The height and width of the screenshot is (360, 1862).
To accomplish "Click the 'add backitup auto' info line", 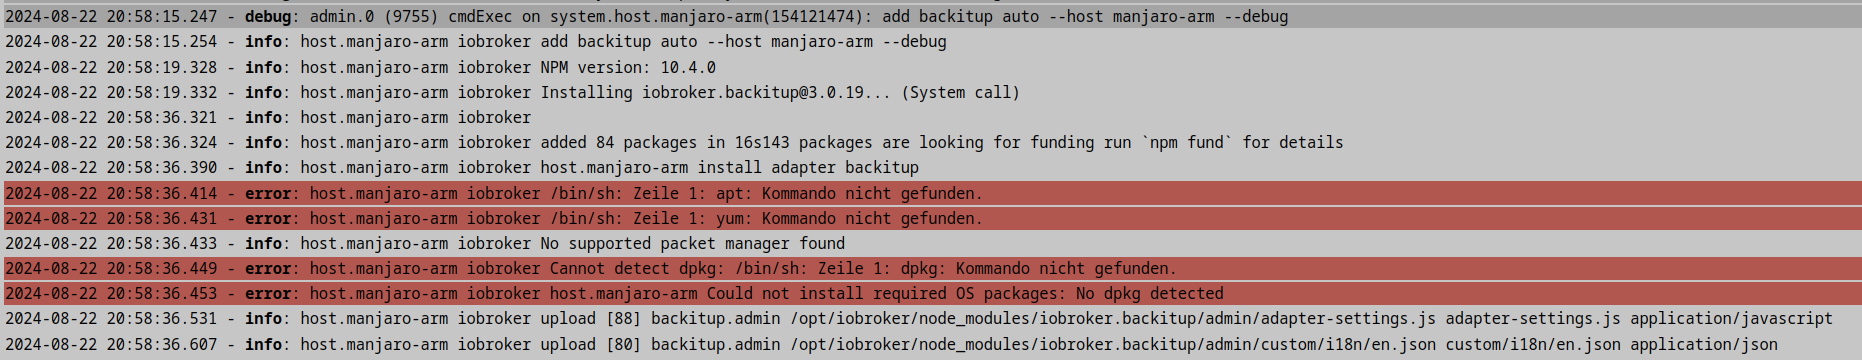I will click(931, 41).
